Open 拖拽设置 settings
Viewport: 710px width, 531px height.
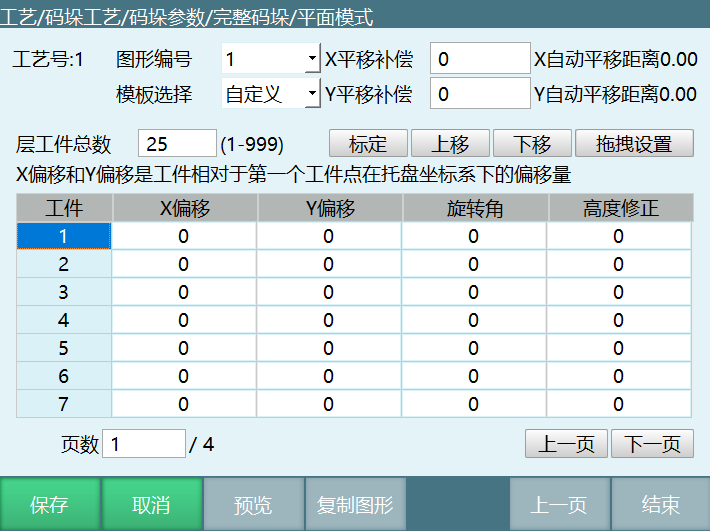633,143
